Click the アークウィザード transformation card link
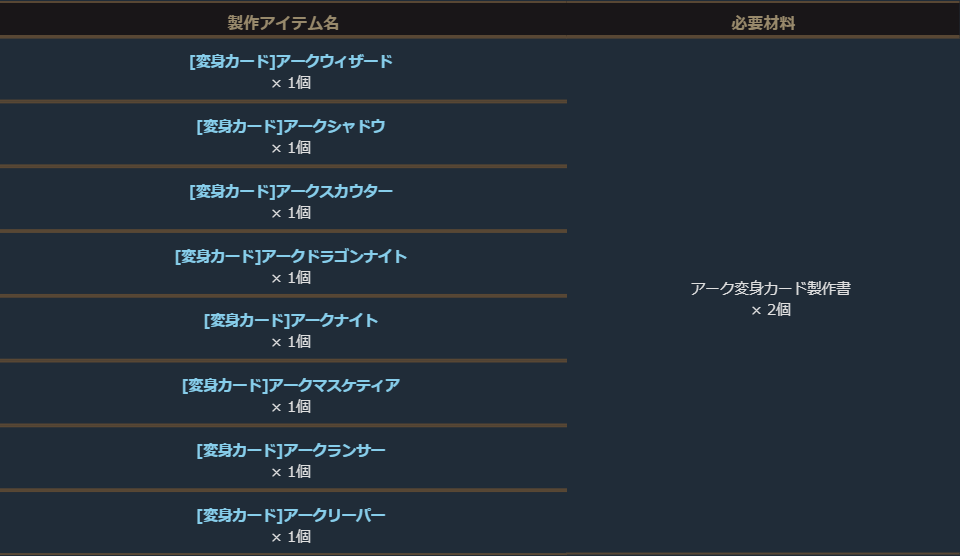This screenshot has width=960, height=556. [x=291, y=62]
